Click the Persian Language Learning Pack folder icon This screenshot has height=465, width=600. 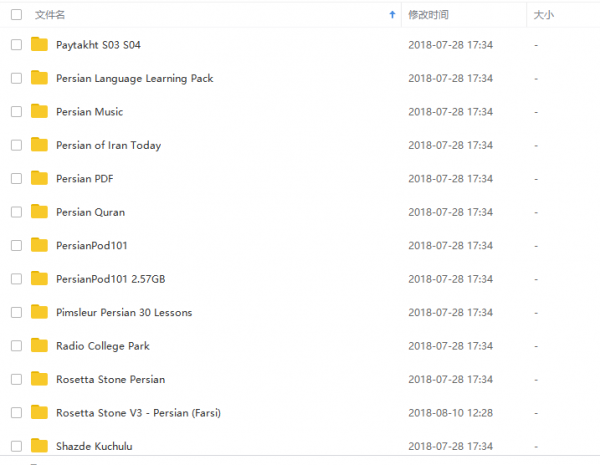(x=39, y=78)
